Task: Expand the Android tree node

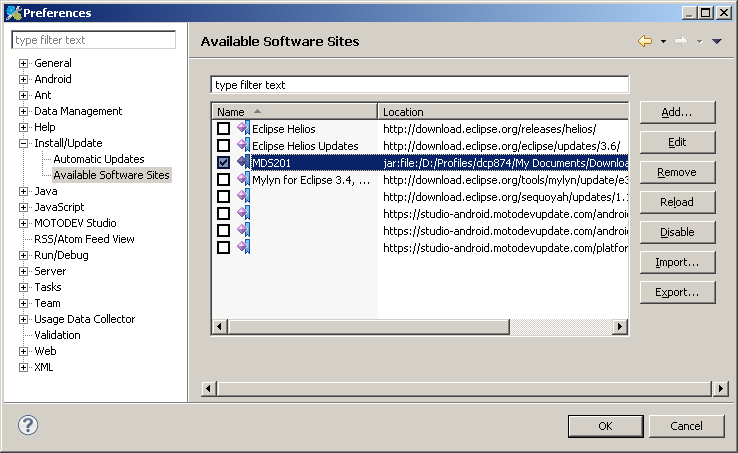Action: (23, 79)
